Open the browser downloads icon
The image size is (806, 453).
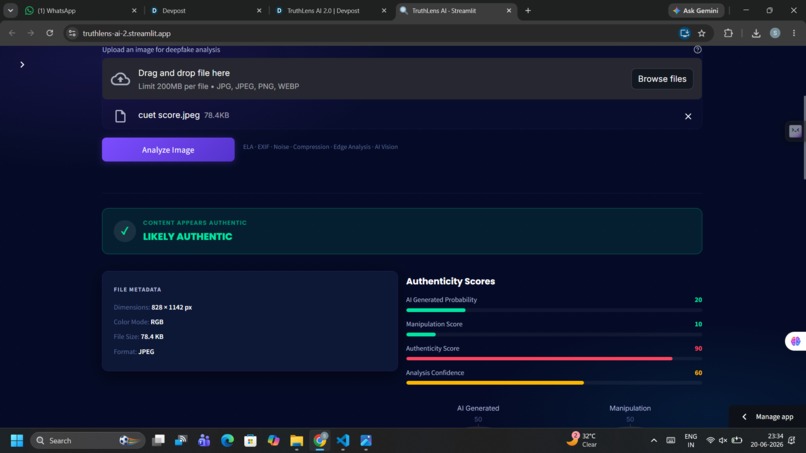(756, 33)
